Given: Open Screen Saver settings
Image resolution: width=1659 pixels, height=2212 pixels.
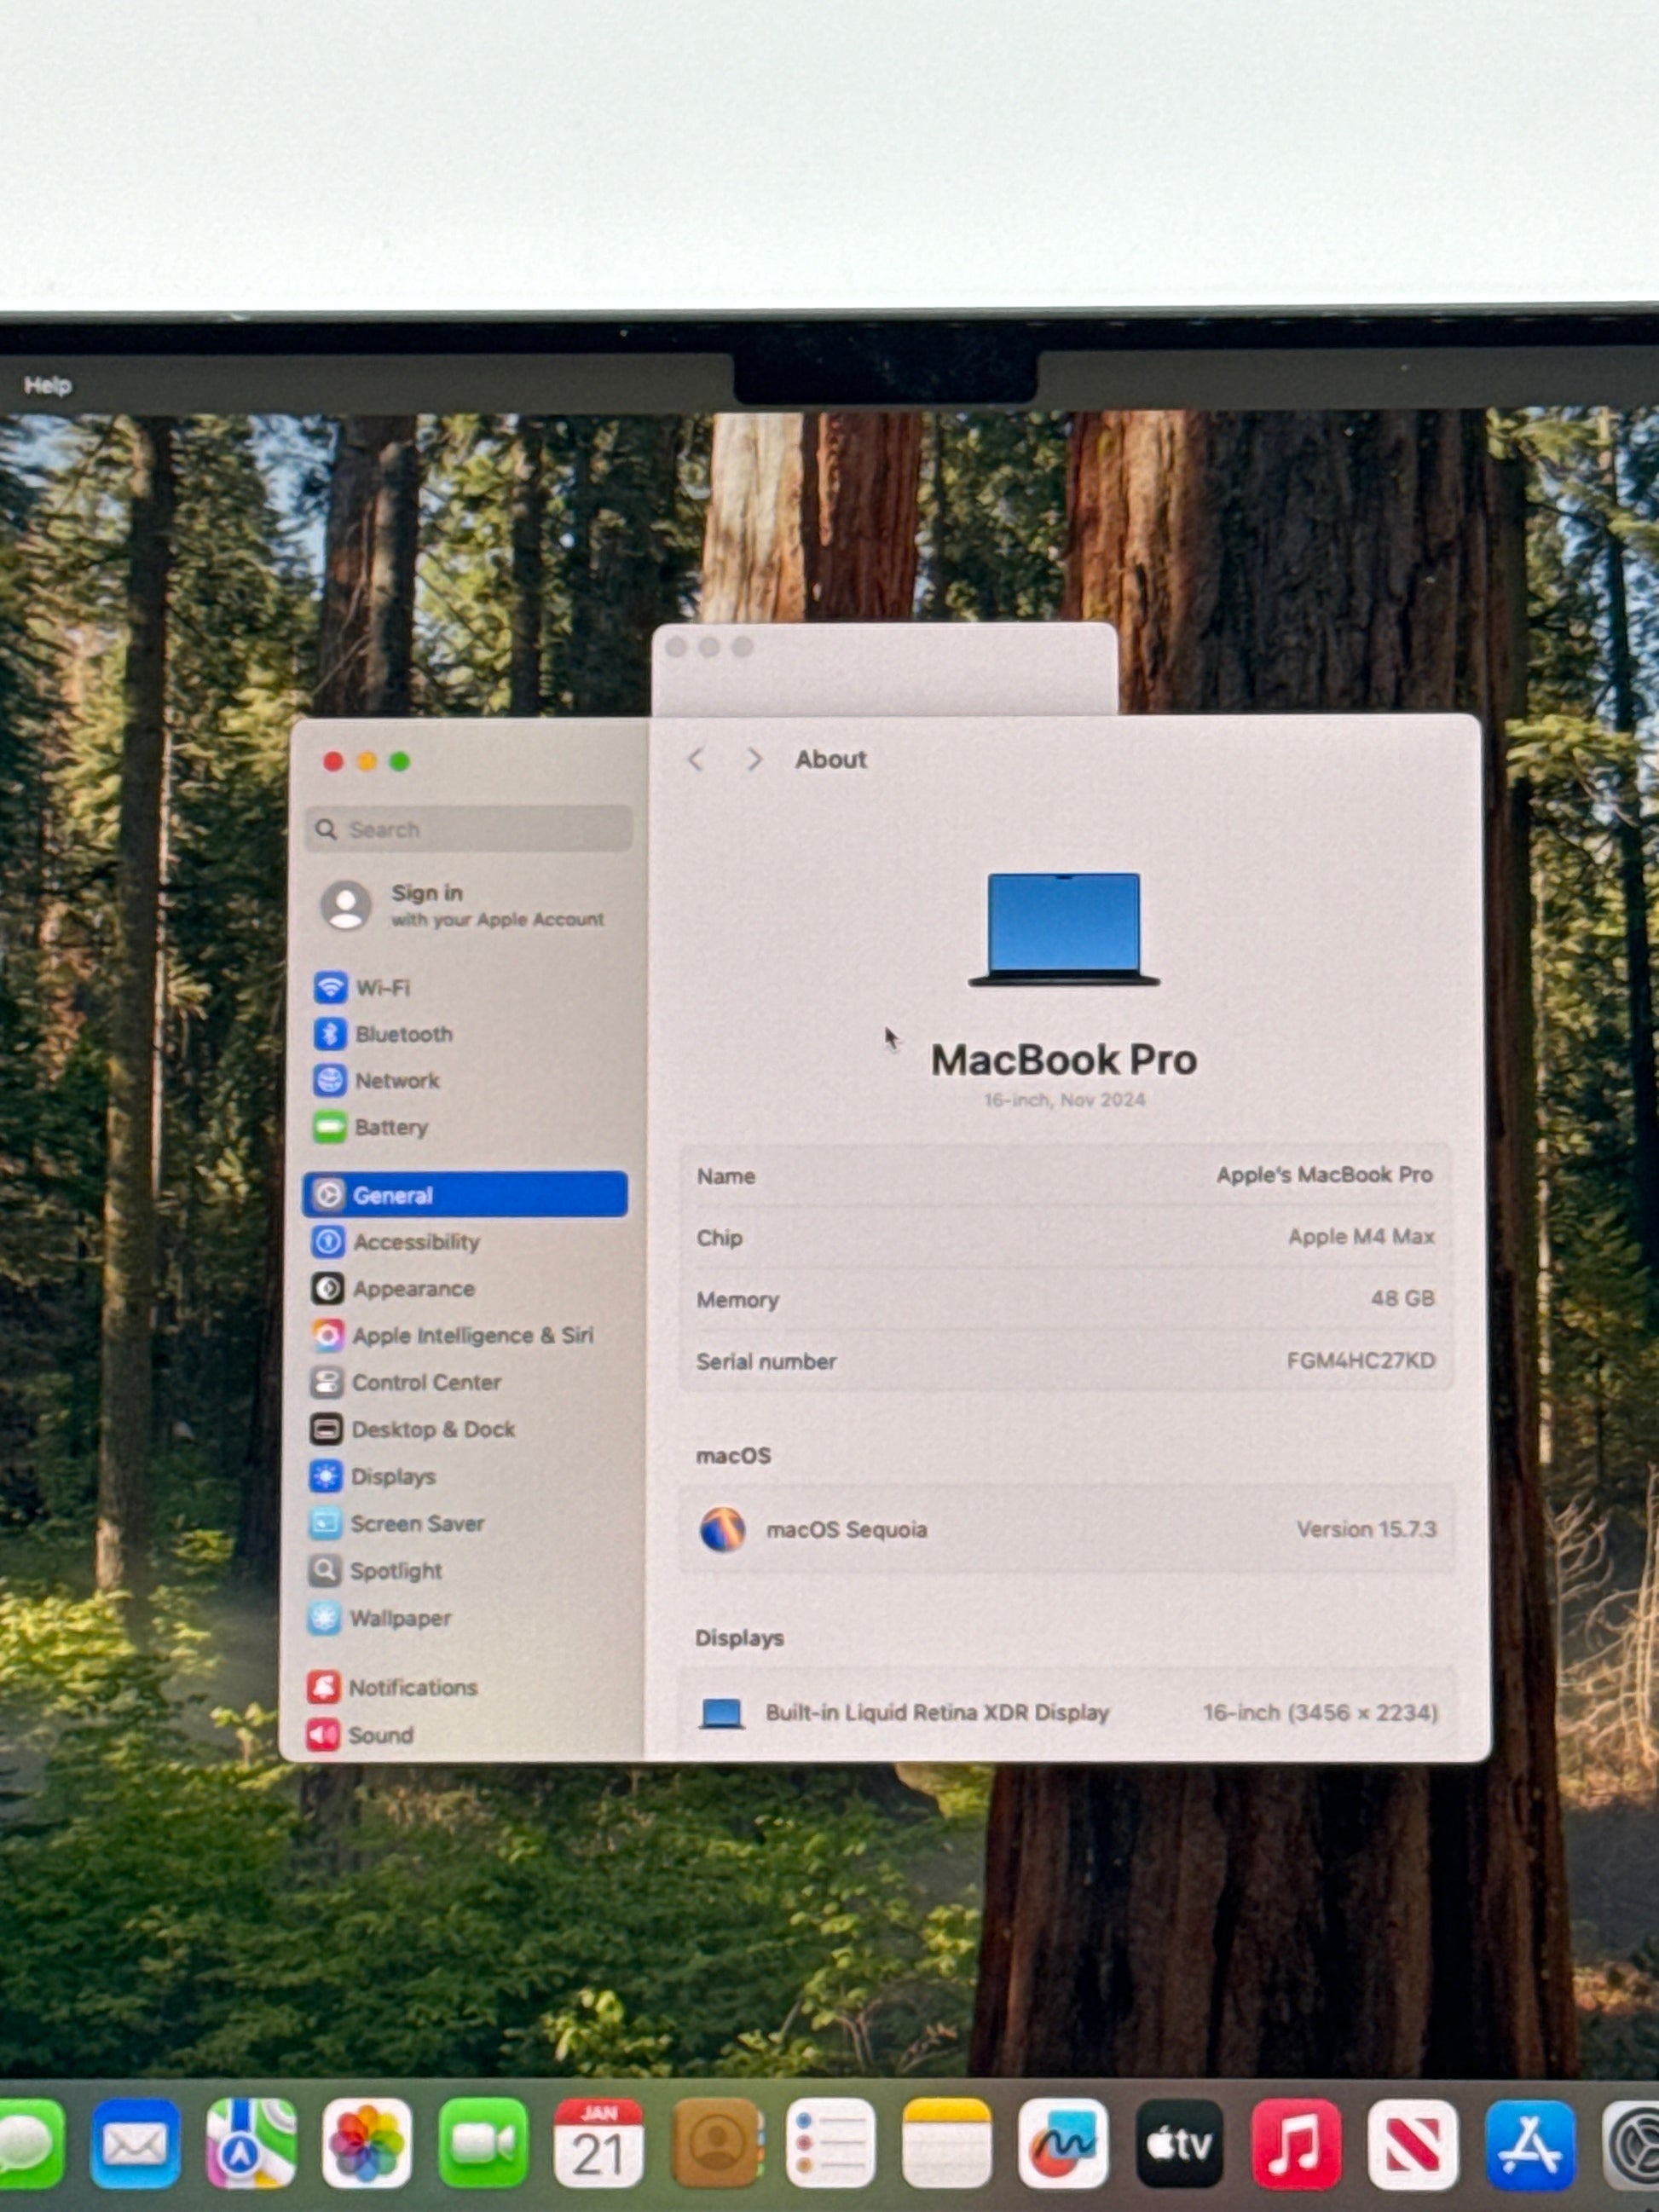Looking at the screenshot, I should coord(416,1523).
